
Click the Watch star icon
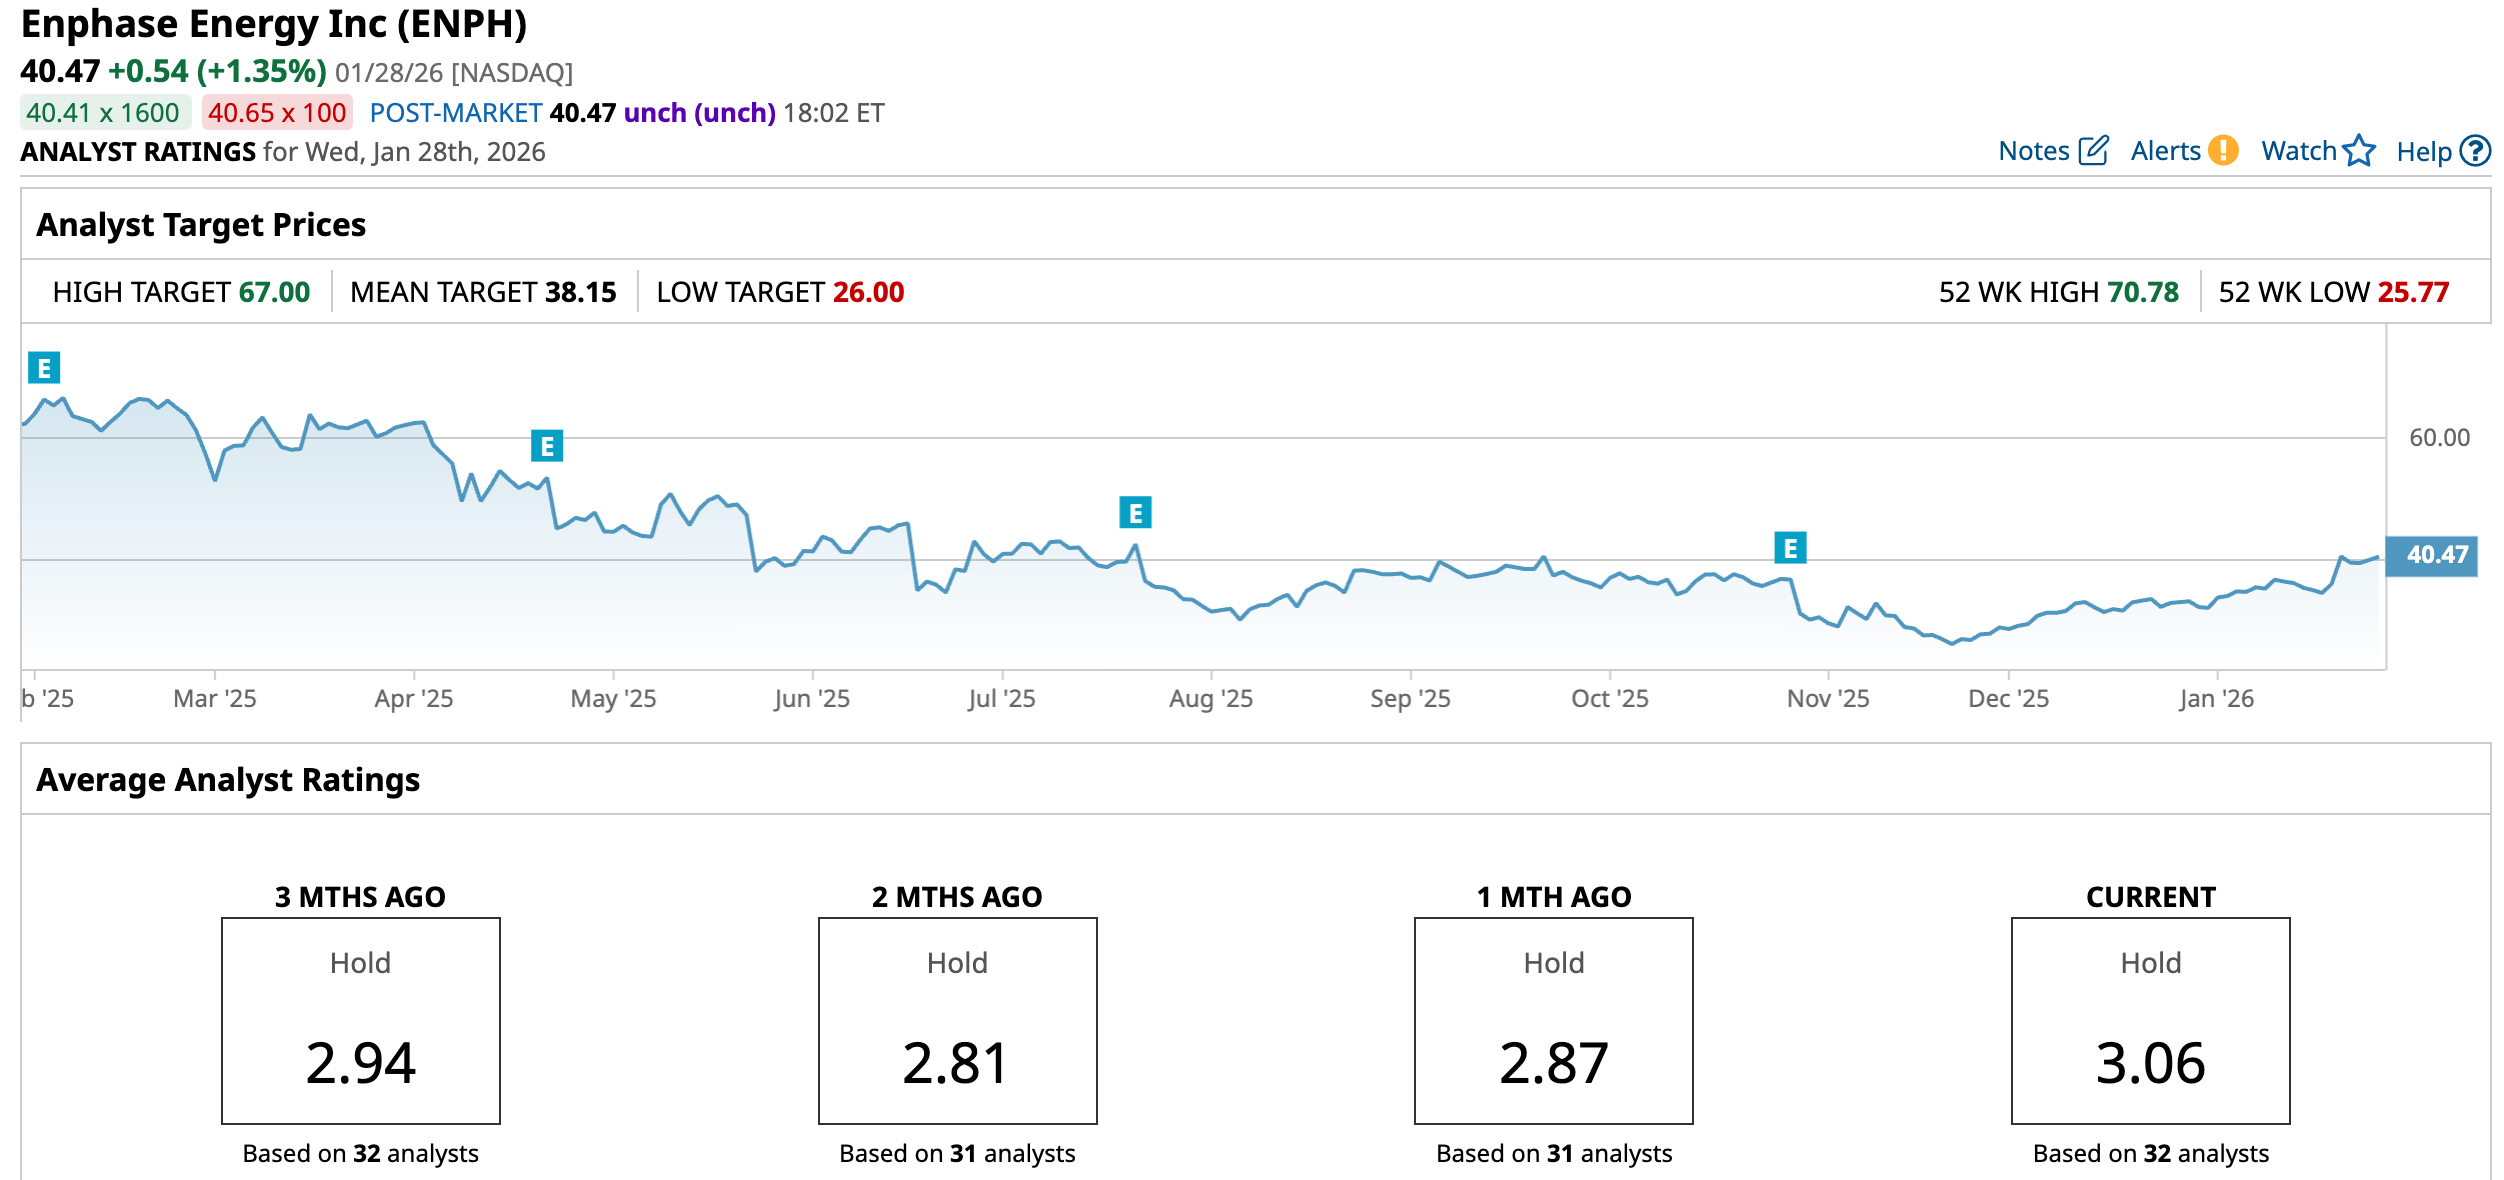tap(2359, 150)
